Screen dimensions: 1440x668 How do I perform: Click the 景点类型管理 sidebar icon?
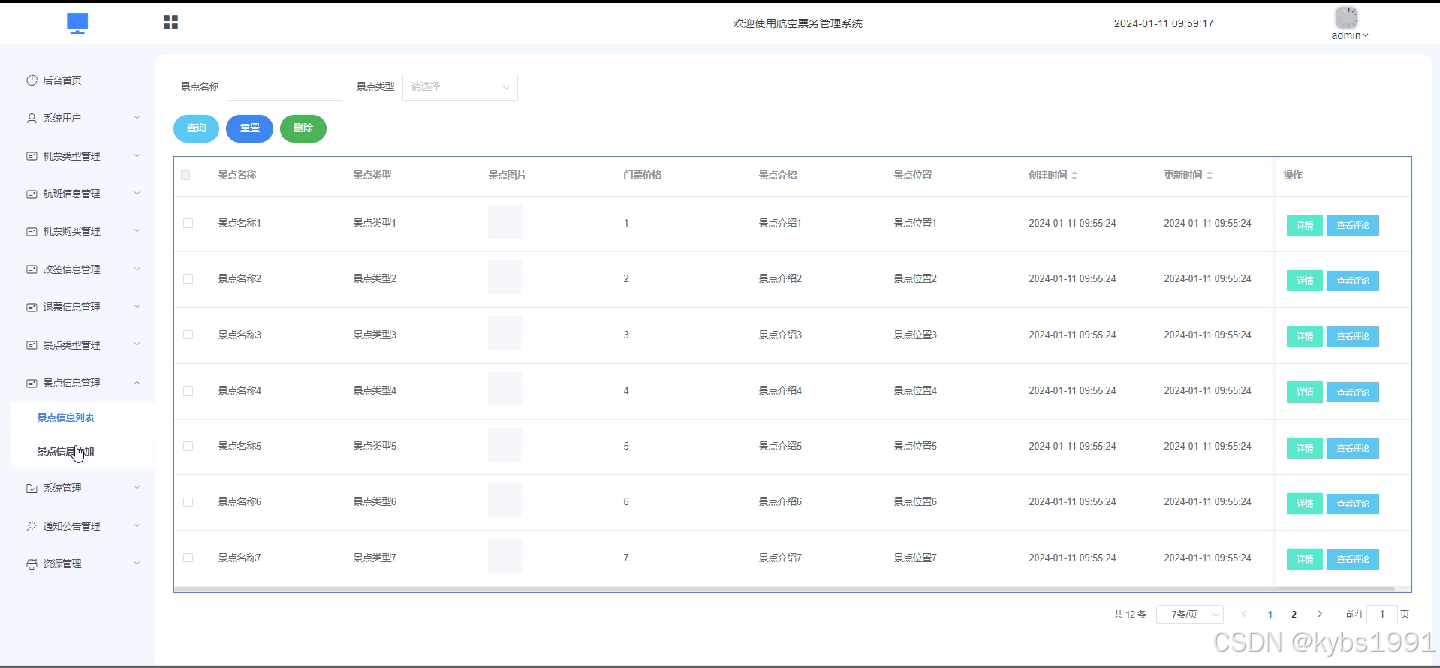[32, 345]
